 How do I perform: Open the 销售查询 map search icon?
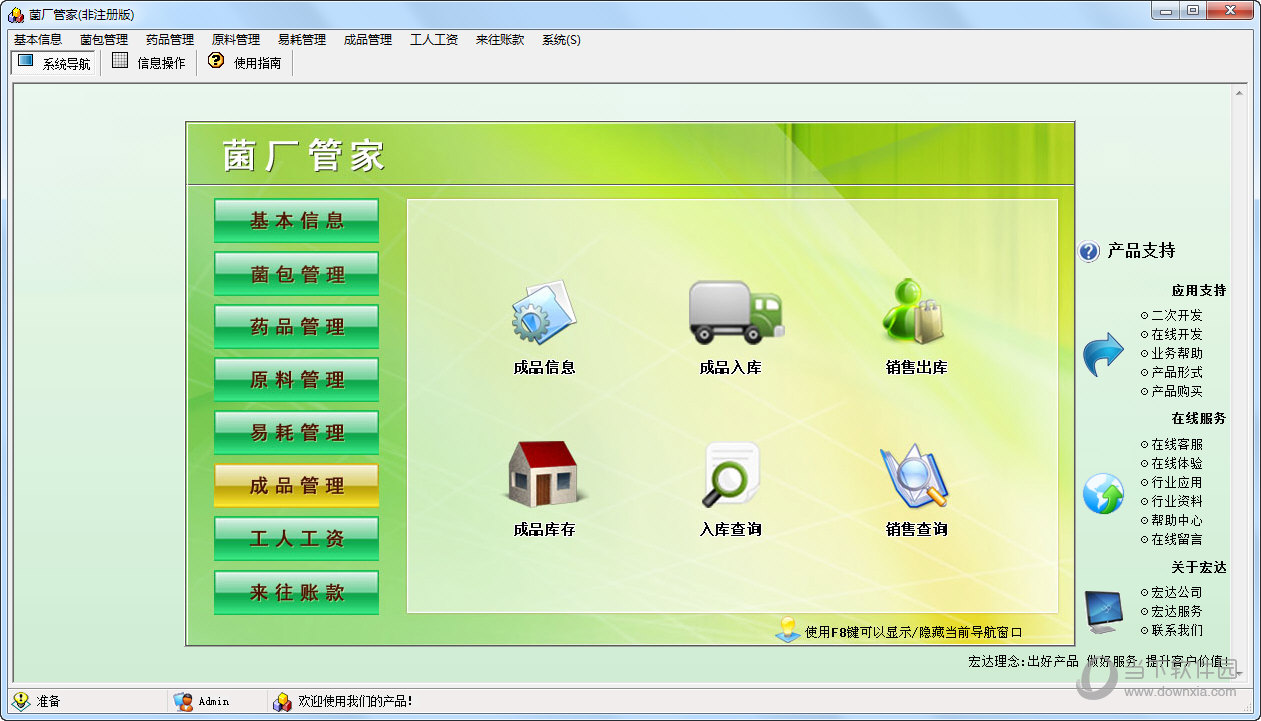click(915, 476)
